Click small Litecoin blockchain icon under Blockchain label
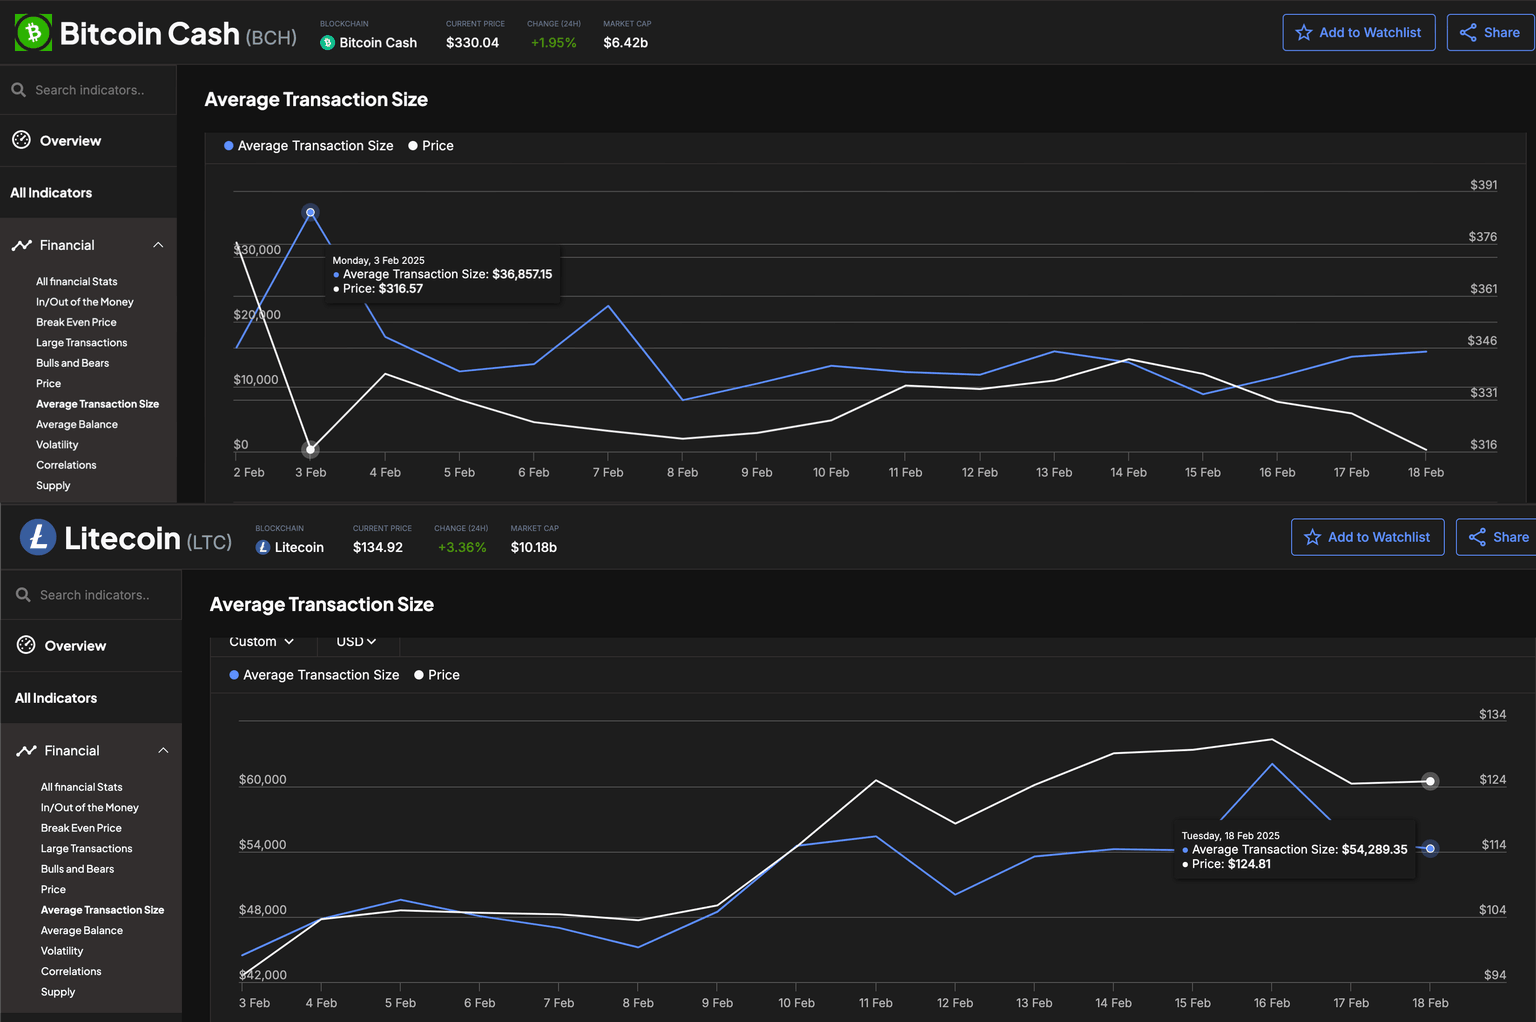Viewport: 1536px width, 1022px height. [263, 547]
